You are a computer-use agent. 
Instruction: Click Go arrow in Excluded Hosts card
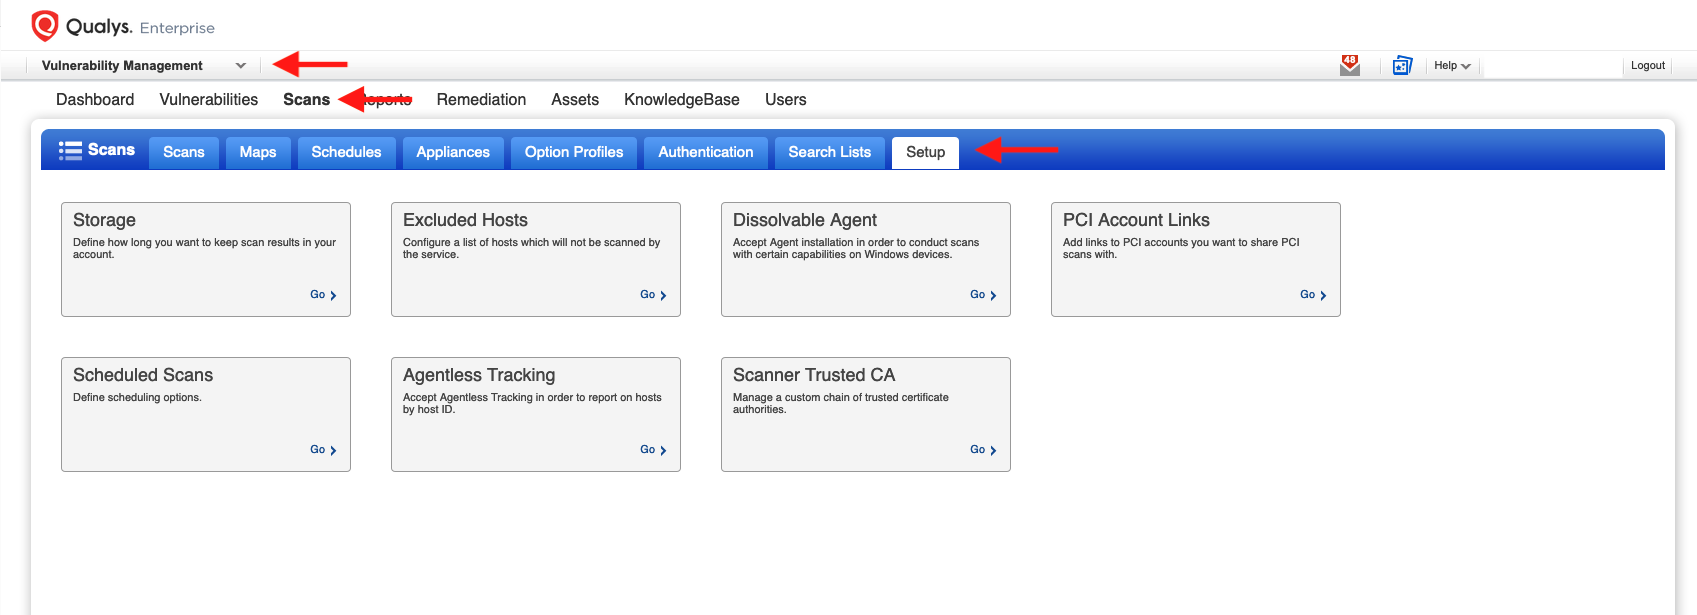pyautogui.click(x=653, y=295)
